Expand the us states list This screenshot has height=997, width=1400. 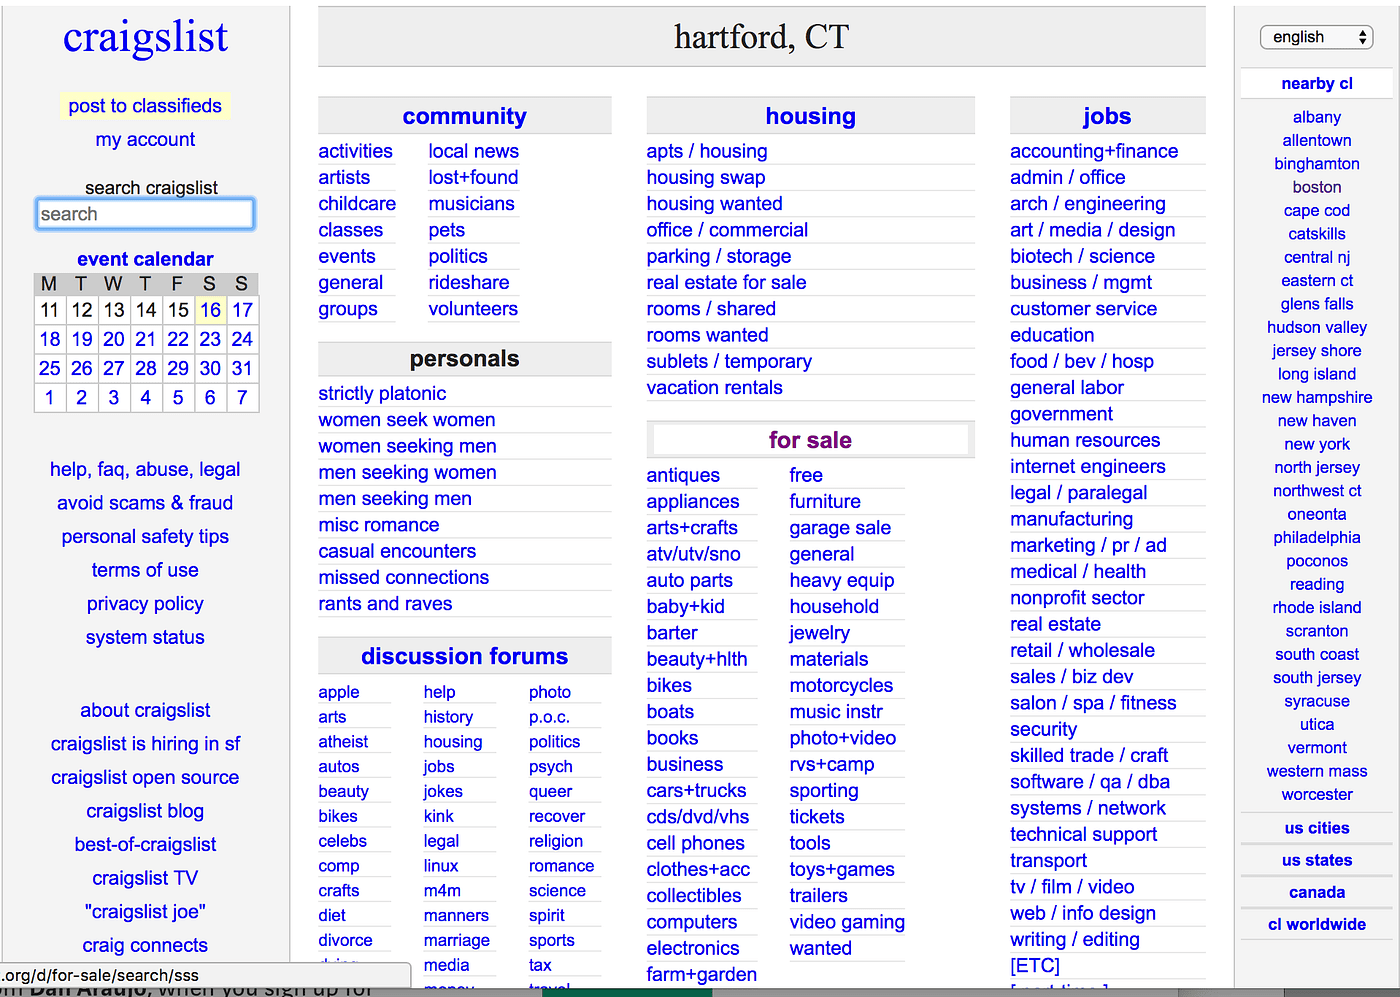tap(1317, 860)
